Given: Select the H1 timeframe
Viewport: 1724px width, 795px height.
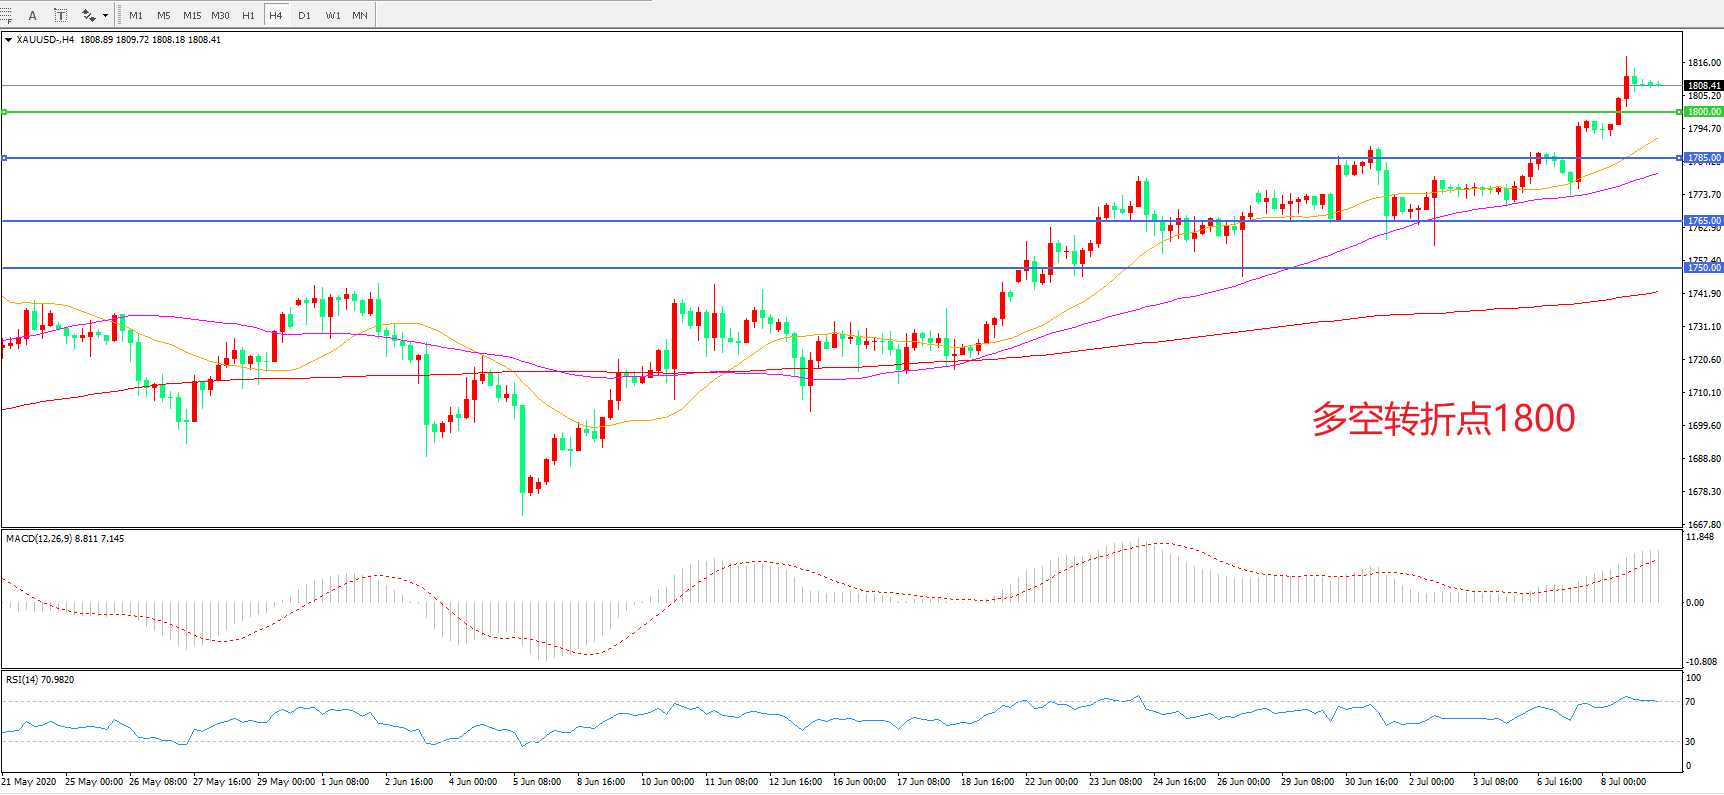Looking at the screenshot, I should [248, 15].
